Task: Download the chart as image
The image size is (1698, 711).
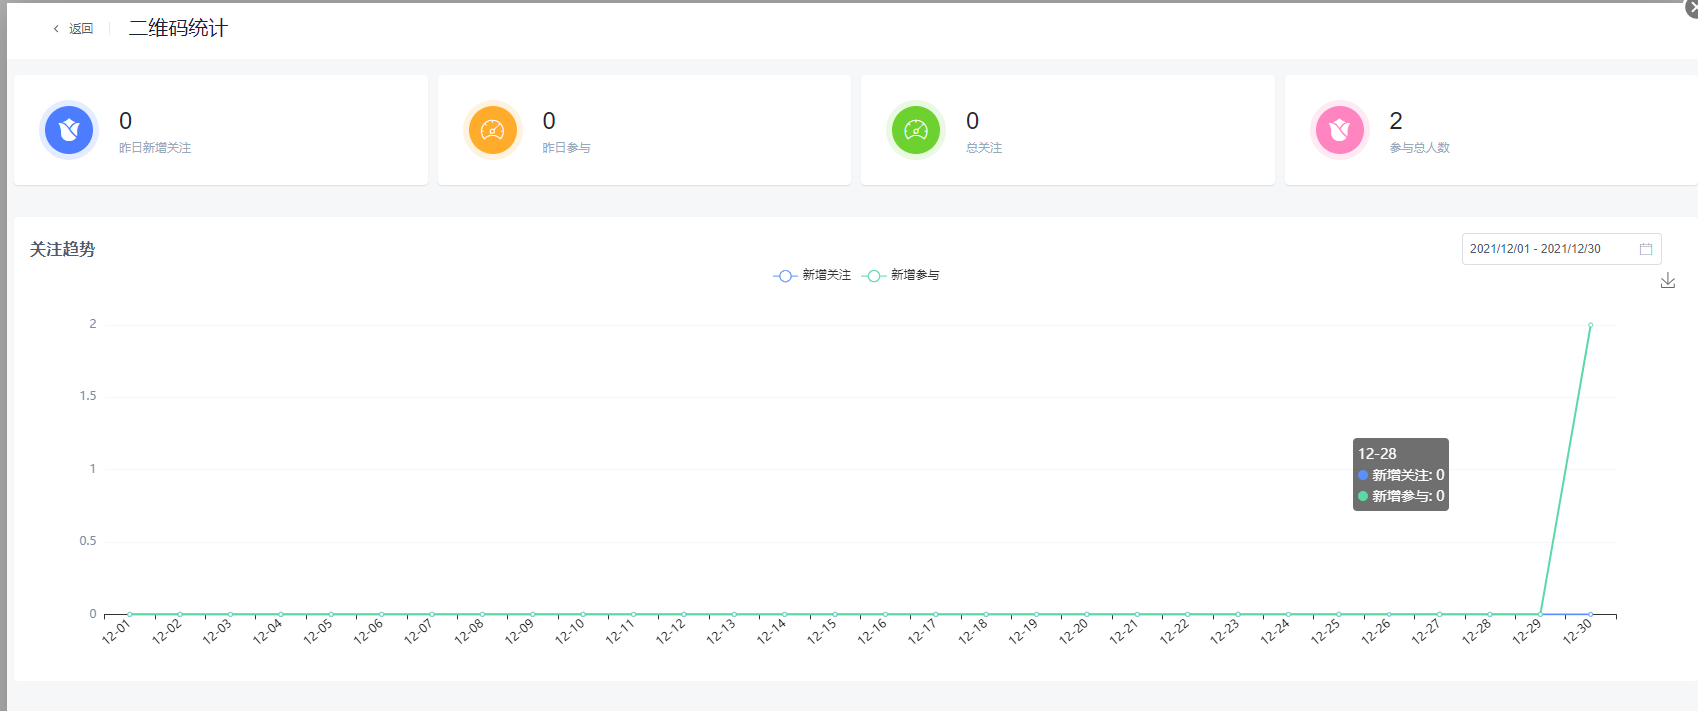Action: tap(1667, 281)
